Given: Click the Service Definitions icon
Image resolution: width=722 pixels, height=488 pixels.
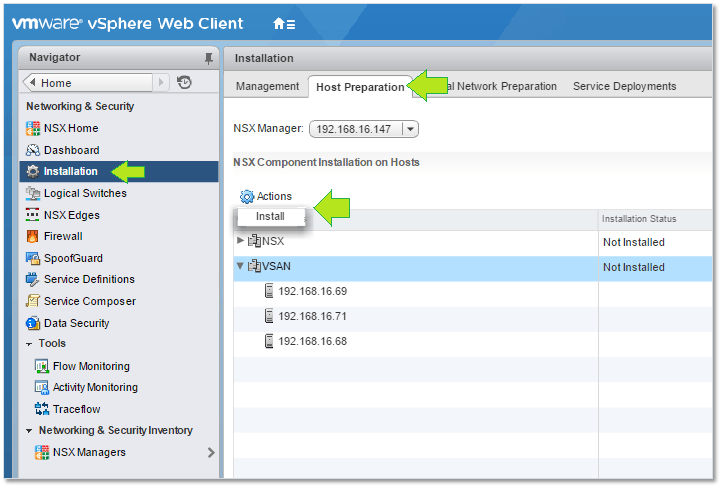Looking at the screenshot, I should (33, 279).
